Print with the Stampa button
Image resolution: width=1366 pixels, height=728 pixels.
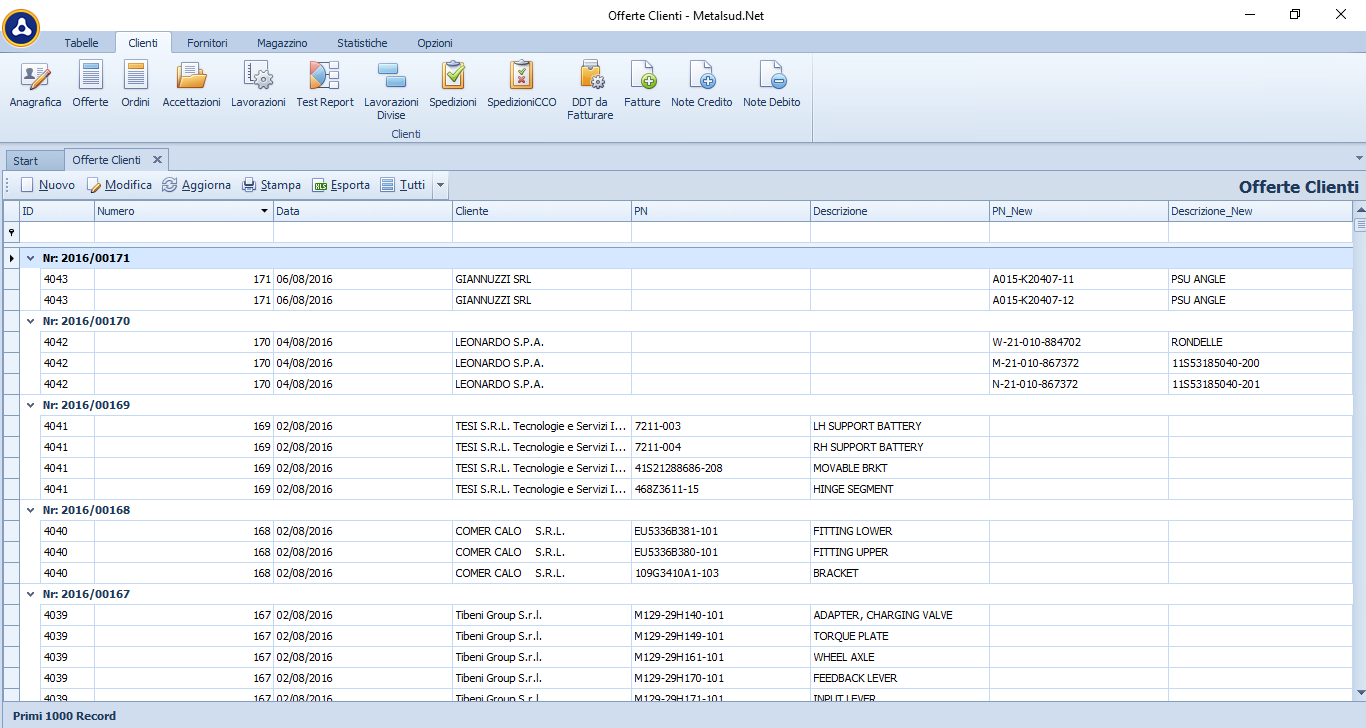coord(271,185)
